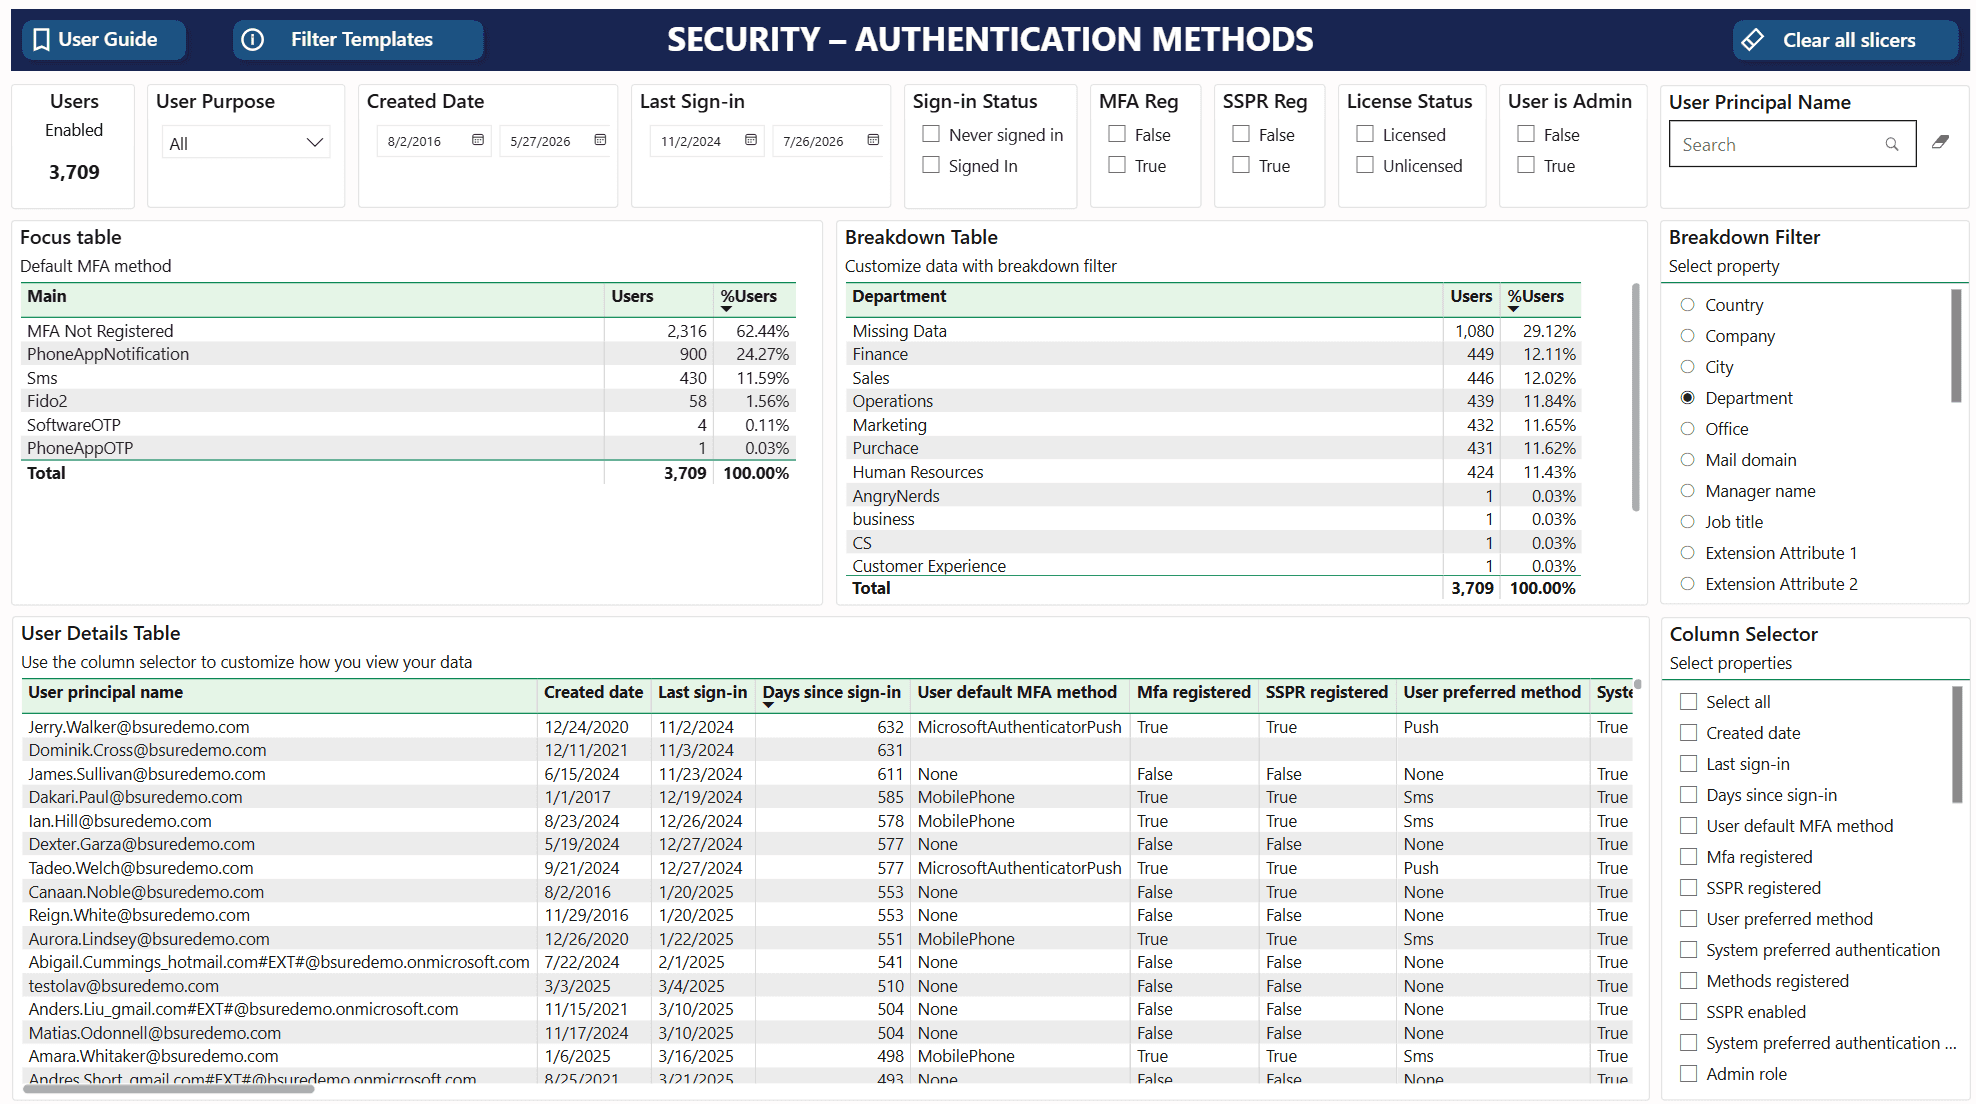Viewport: 1976px width, 1104px height.
Task: Click testolav@bsuredemo.com in details table
Action: pos(124,986)
